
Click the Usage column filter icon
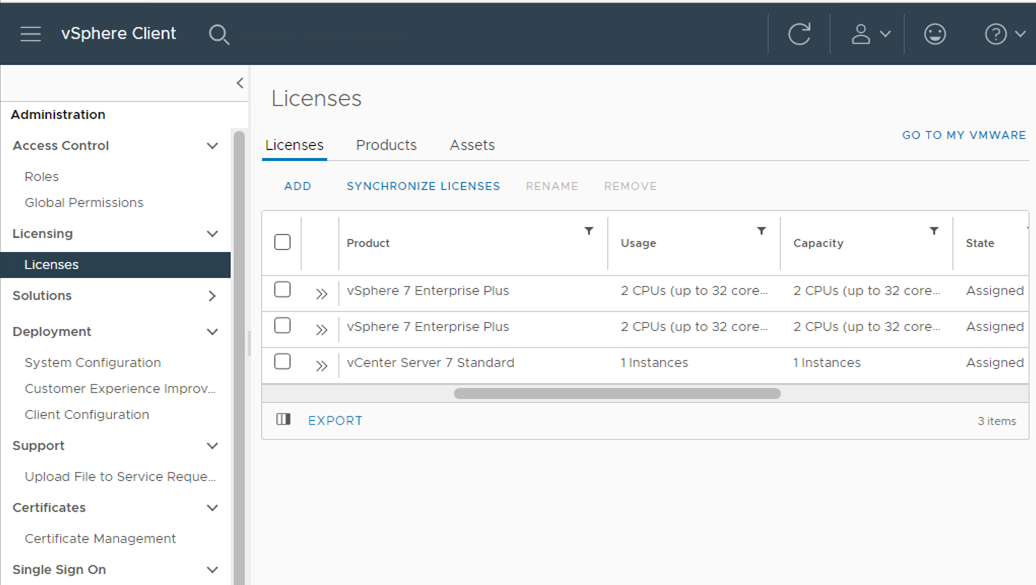[x=761, y=231]
